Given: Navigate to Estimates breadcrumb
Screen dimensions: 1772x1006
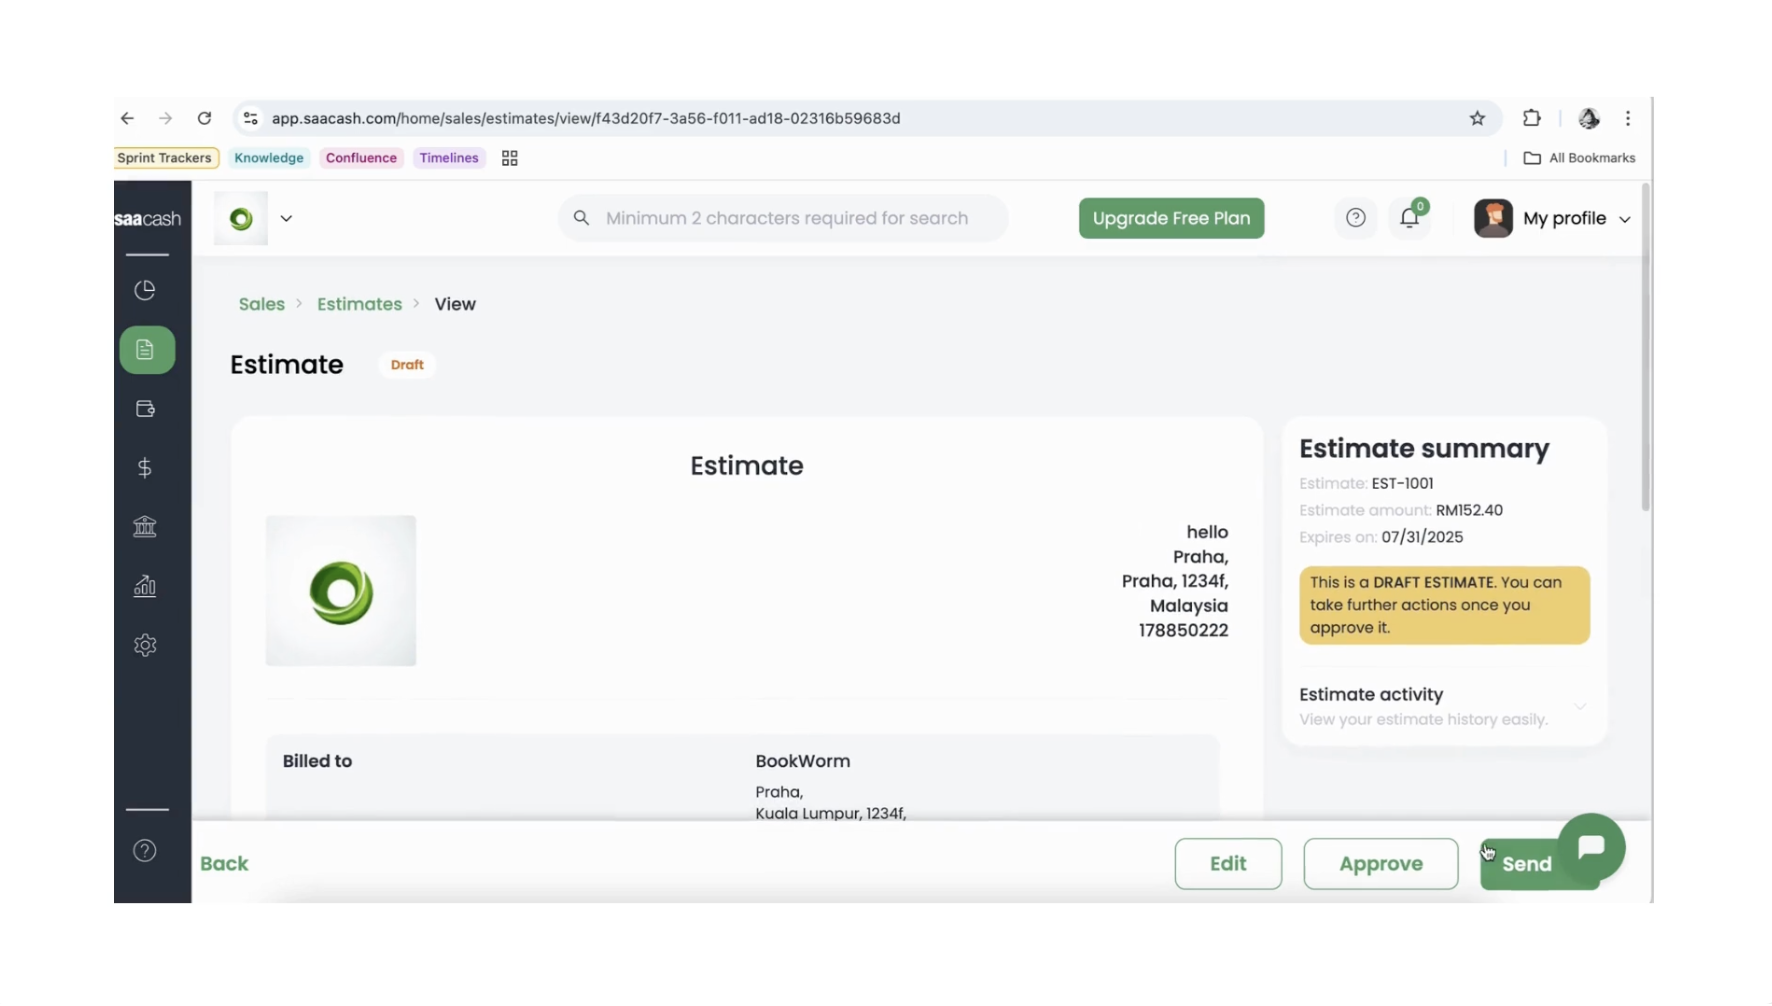Looking at the screenshot, I should click(x=359, y=304).
